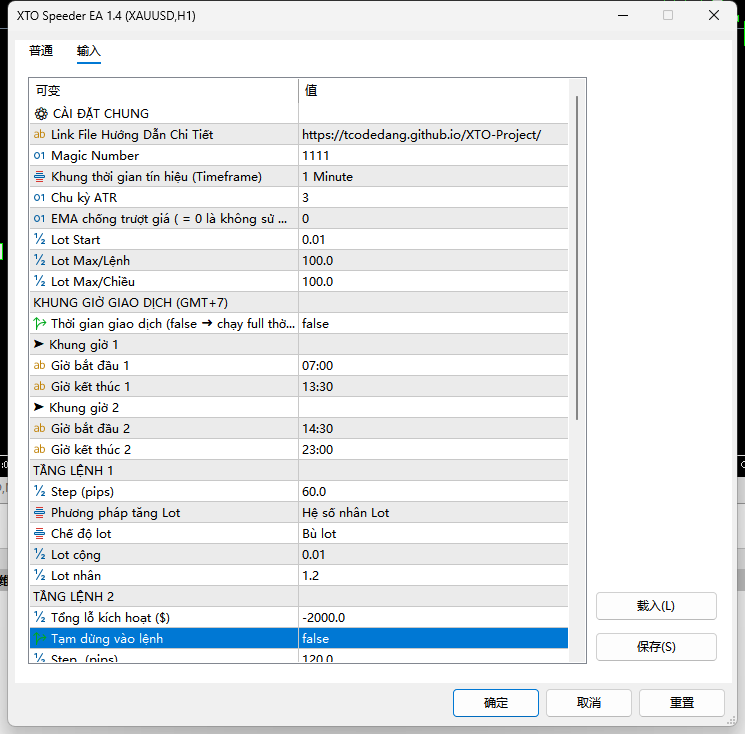Click the enum icon for Khung thời gian tín hiệu
Image resolution: width=745 pixels, height=734 pixels.
click(39, 177)
